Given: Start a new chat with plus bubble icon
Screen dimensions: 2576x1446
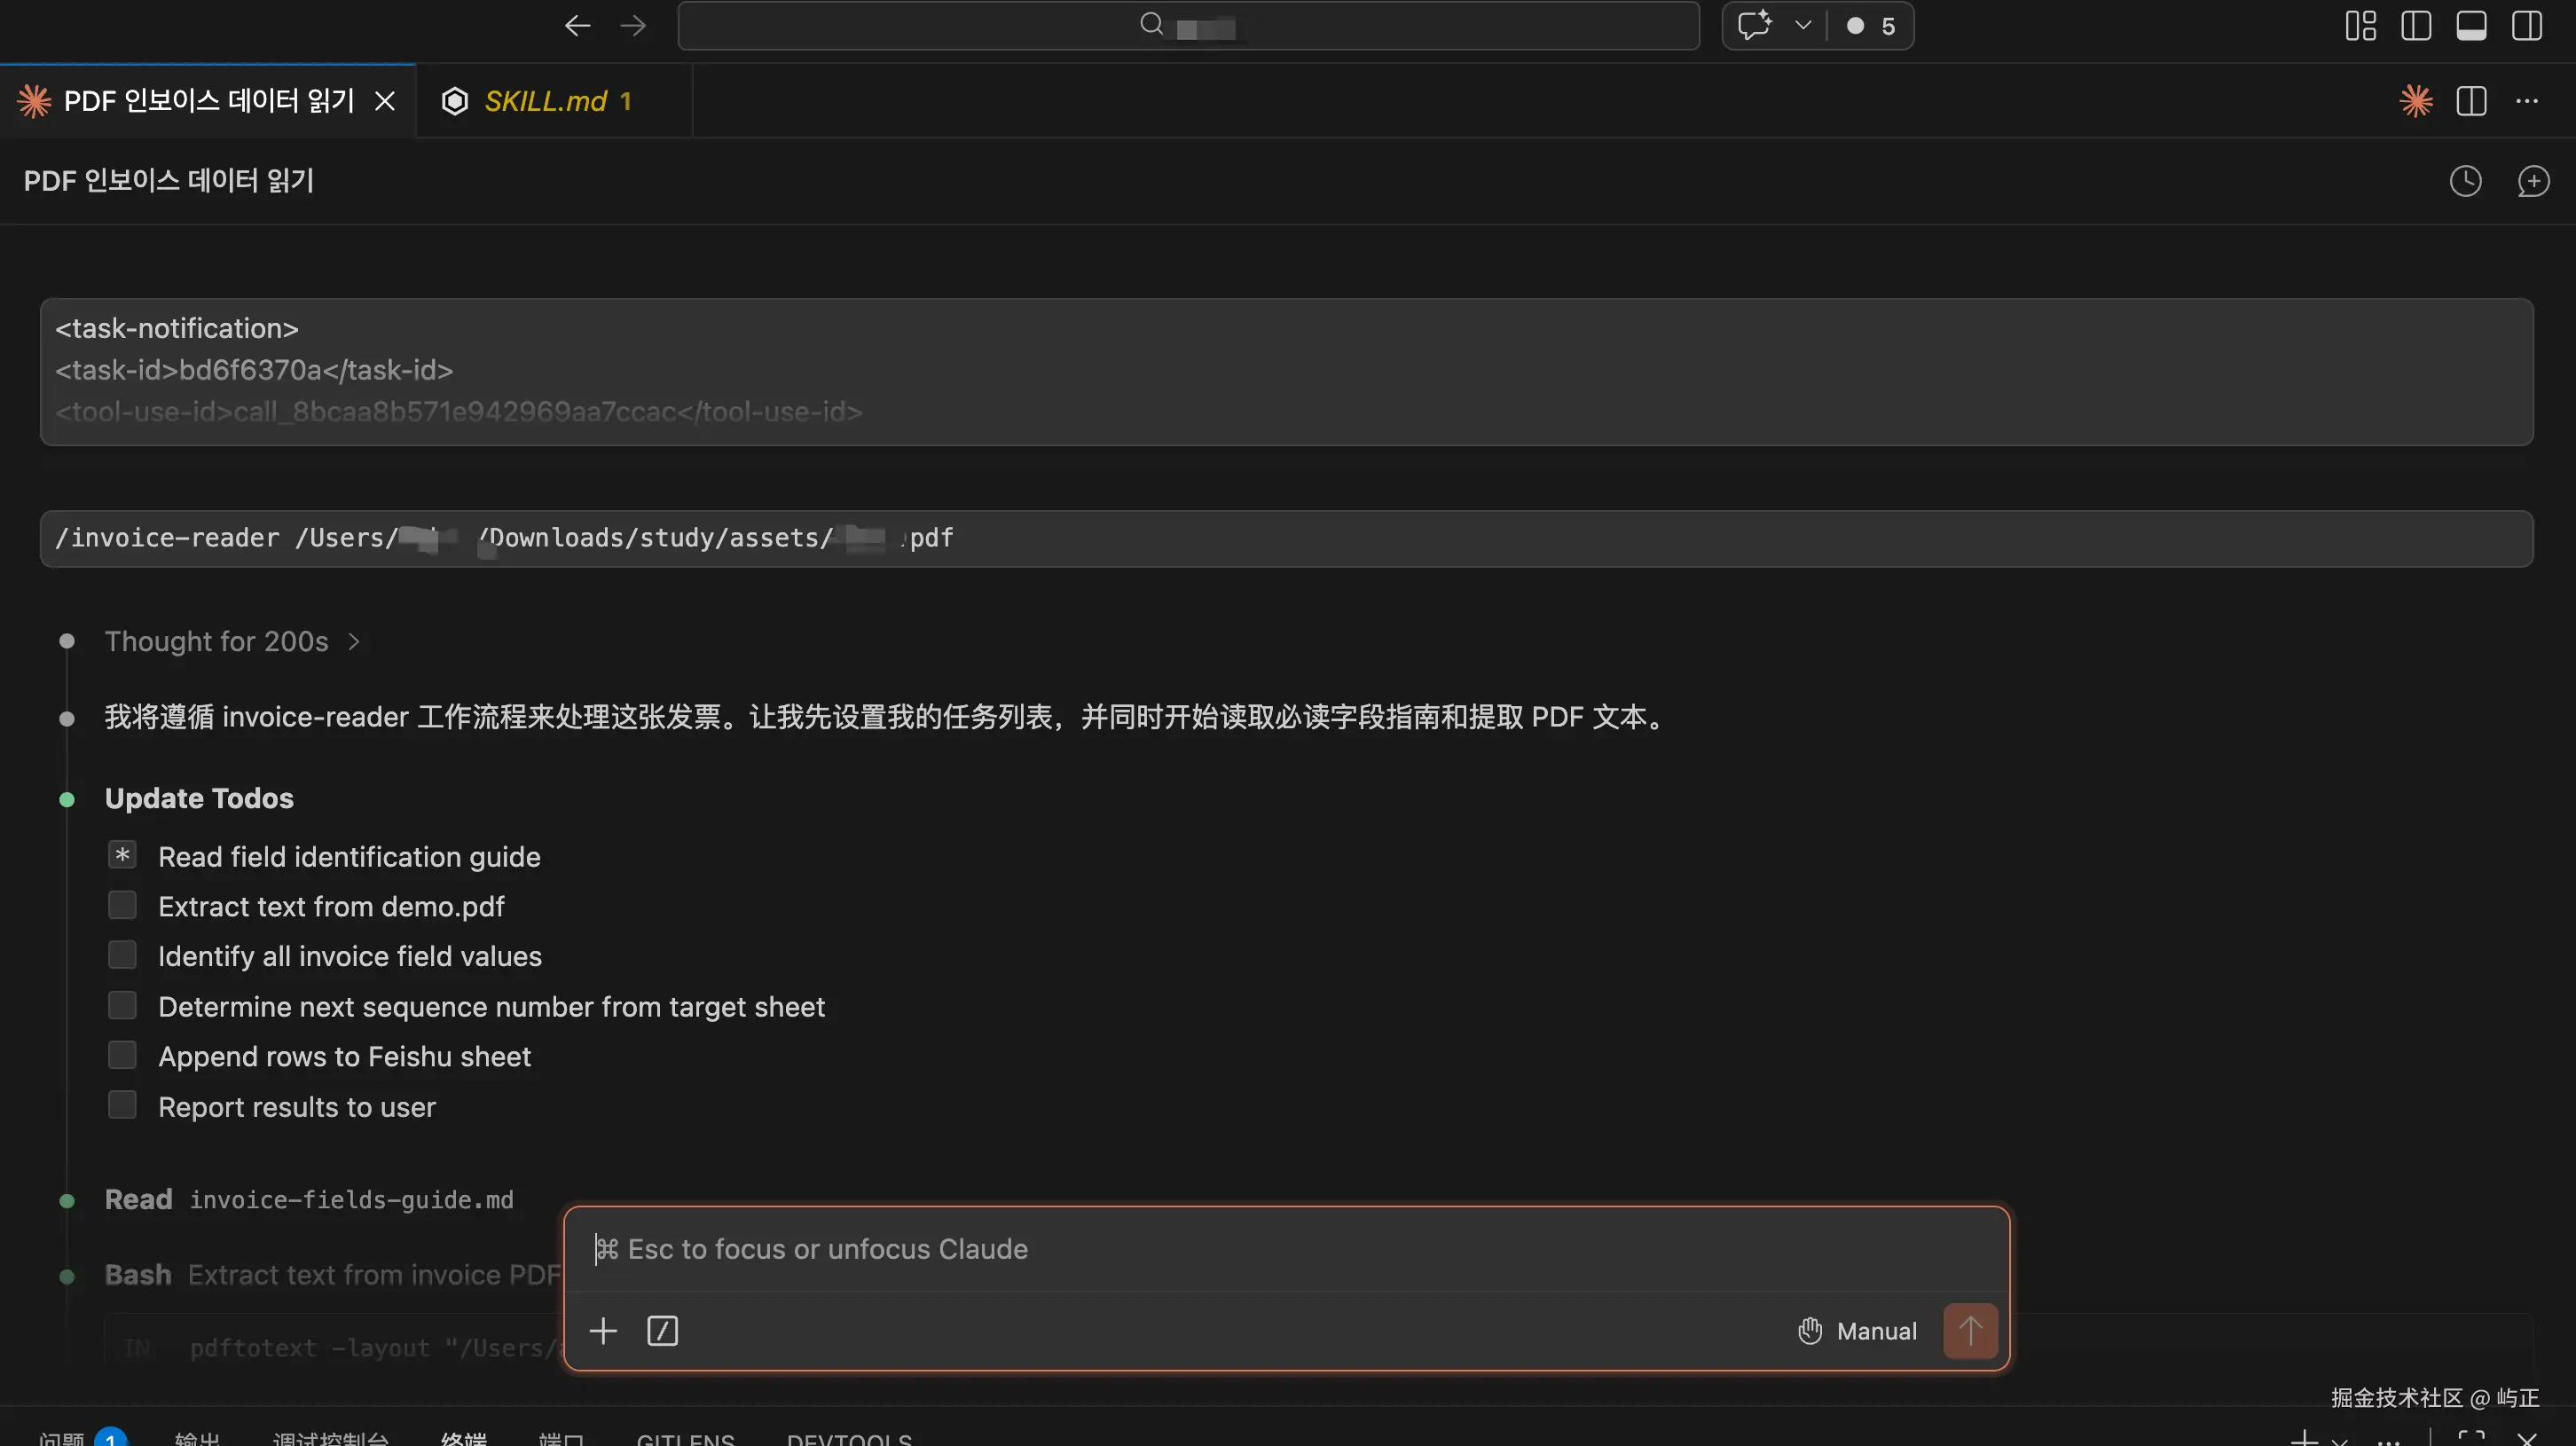Looking at the screenshot, I should pos(2533,181).
